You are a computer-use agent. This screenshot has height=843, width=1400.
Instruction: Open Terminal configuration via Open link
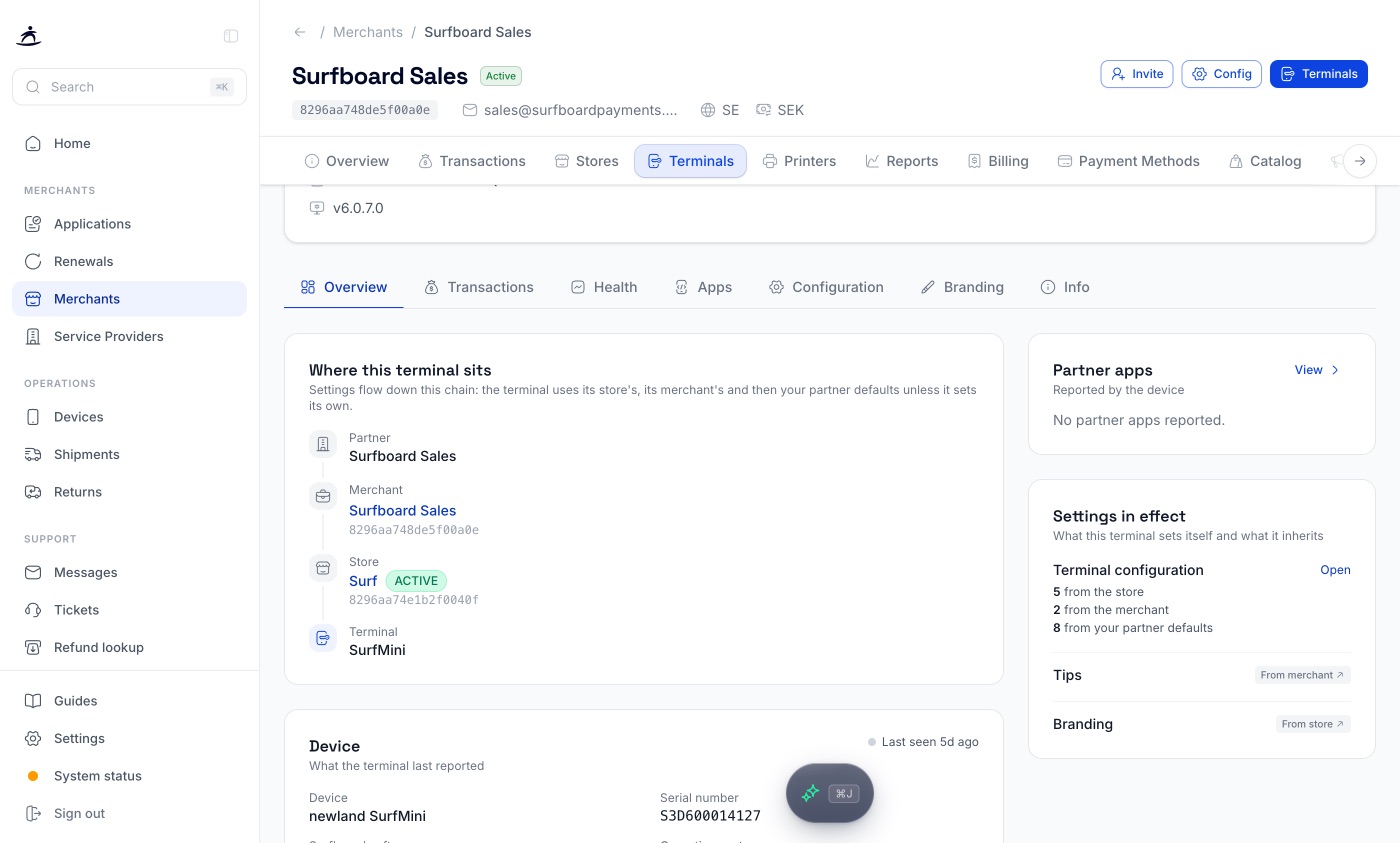point(1335,570)
